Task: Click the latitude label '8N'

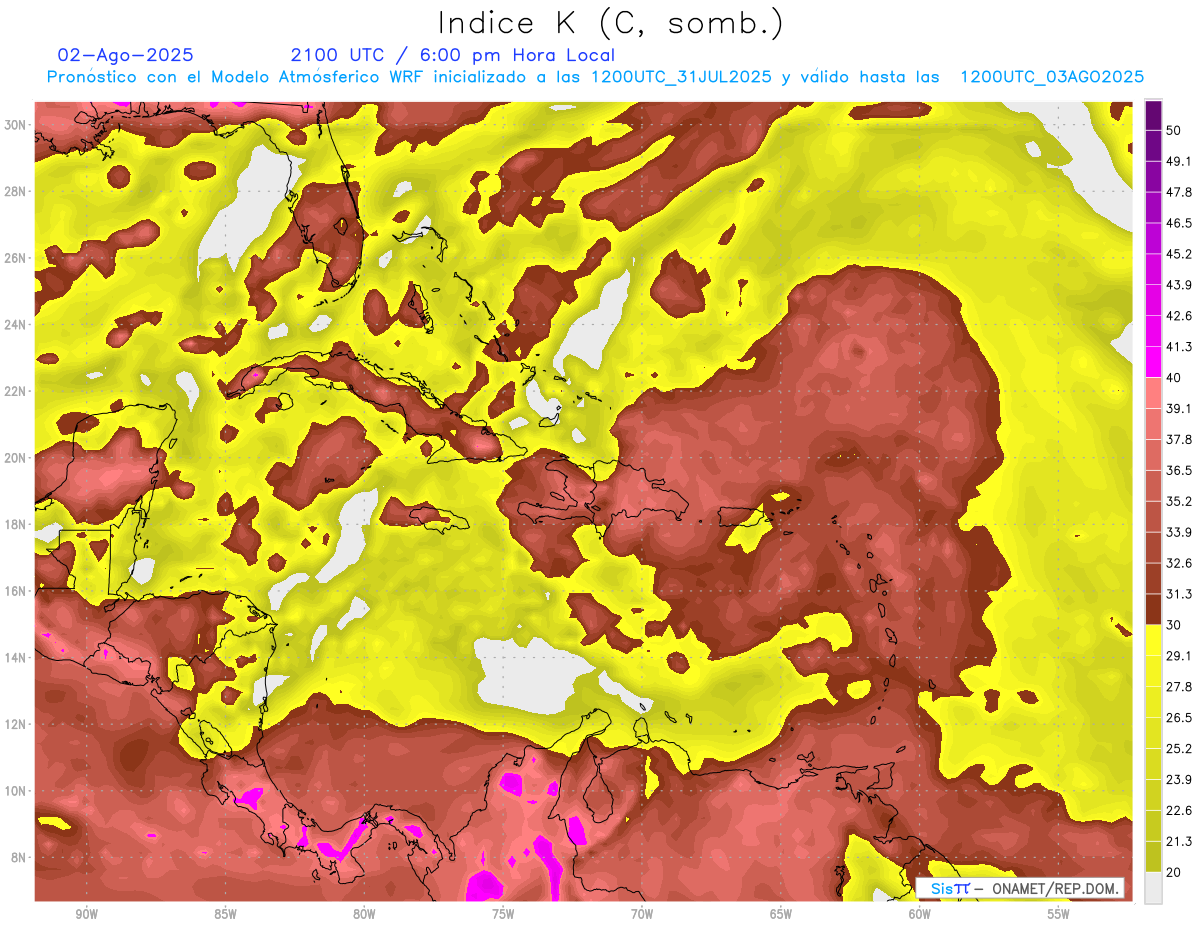Action: pos(19,858)
